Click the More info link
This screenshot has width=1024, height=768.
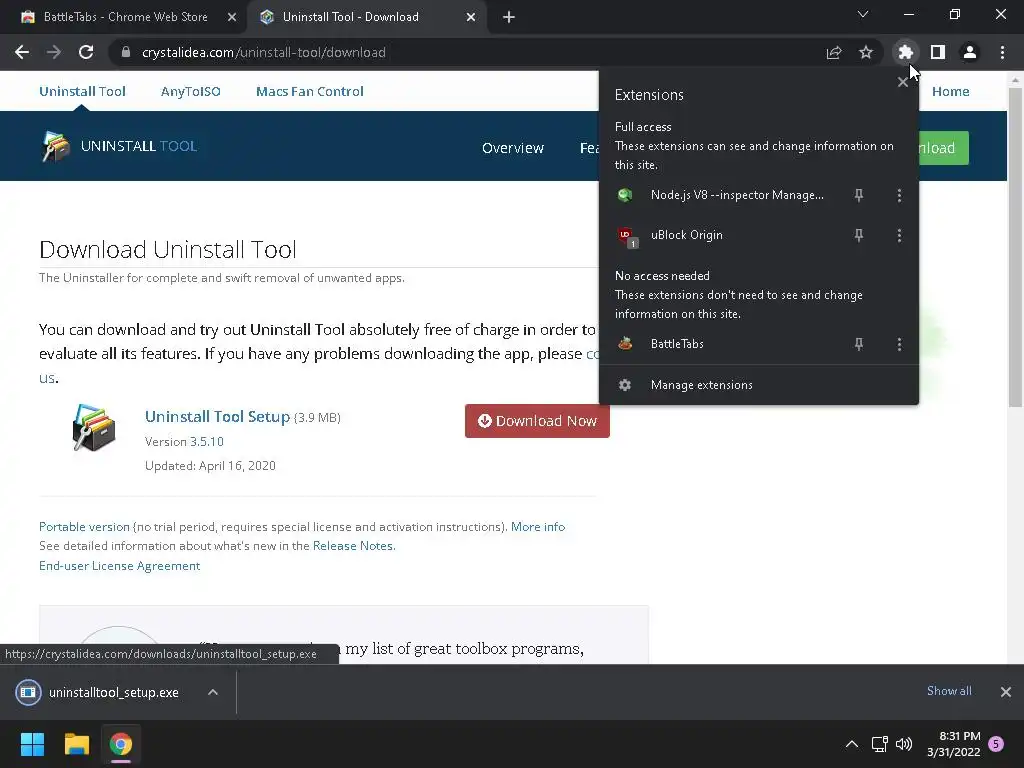pyautogui.click(x=537, y=526)
